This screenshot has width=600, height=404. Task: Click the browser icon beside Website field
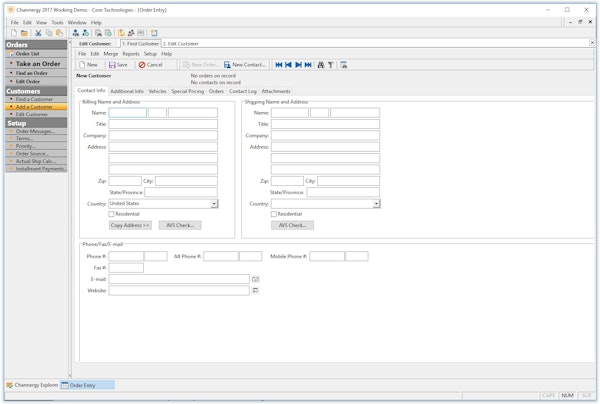tap(255, 290)
